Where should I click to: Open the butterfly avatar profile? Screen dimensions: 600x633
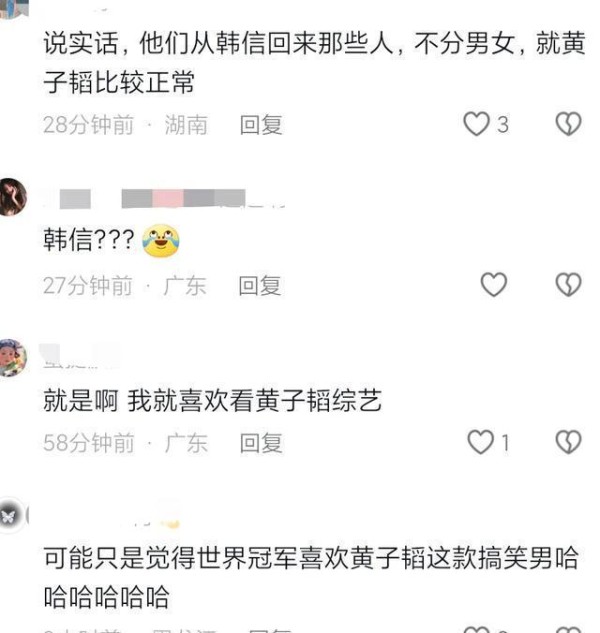(10, 516)
